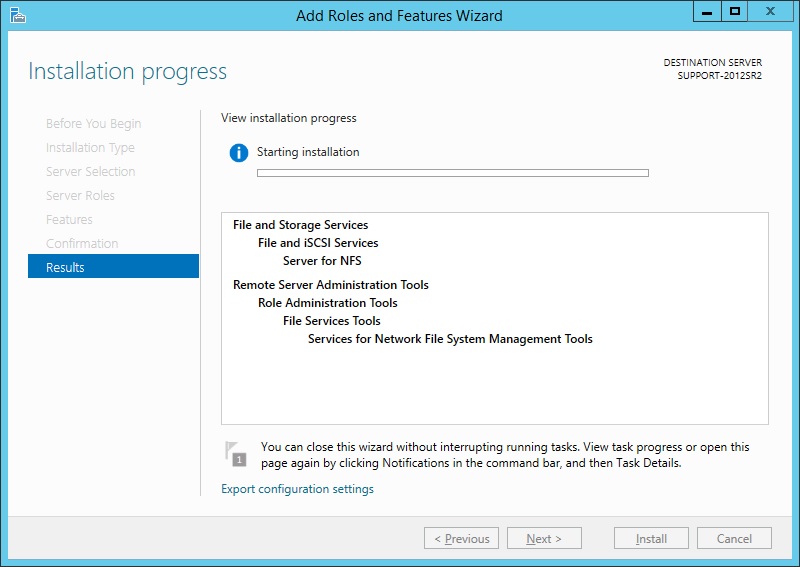Click the Next button
The width and height of the screenshot is (800, 567).
click(543, 538)
